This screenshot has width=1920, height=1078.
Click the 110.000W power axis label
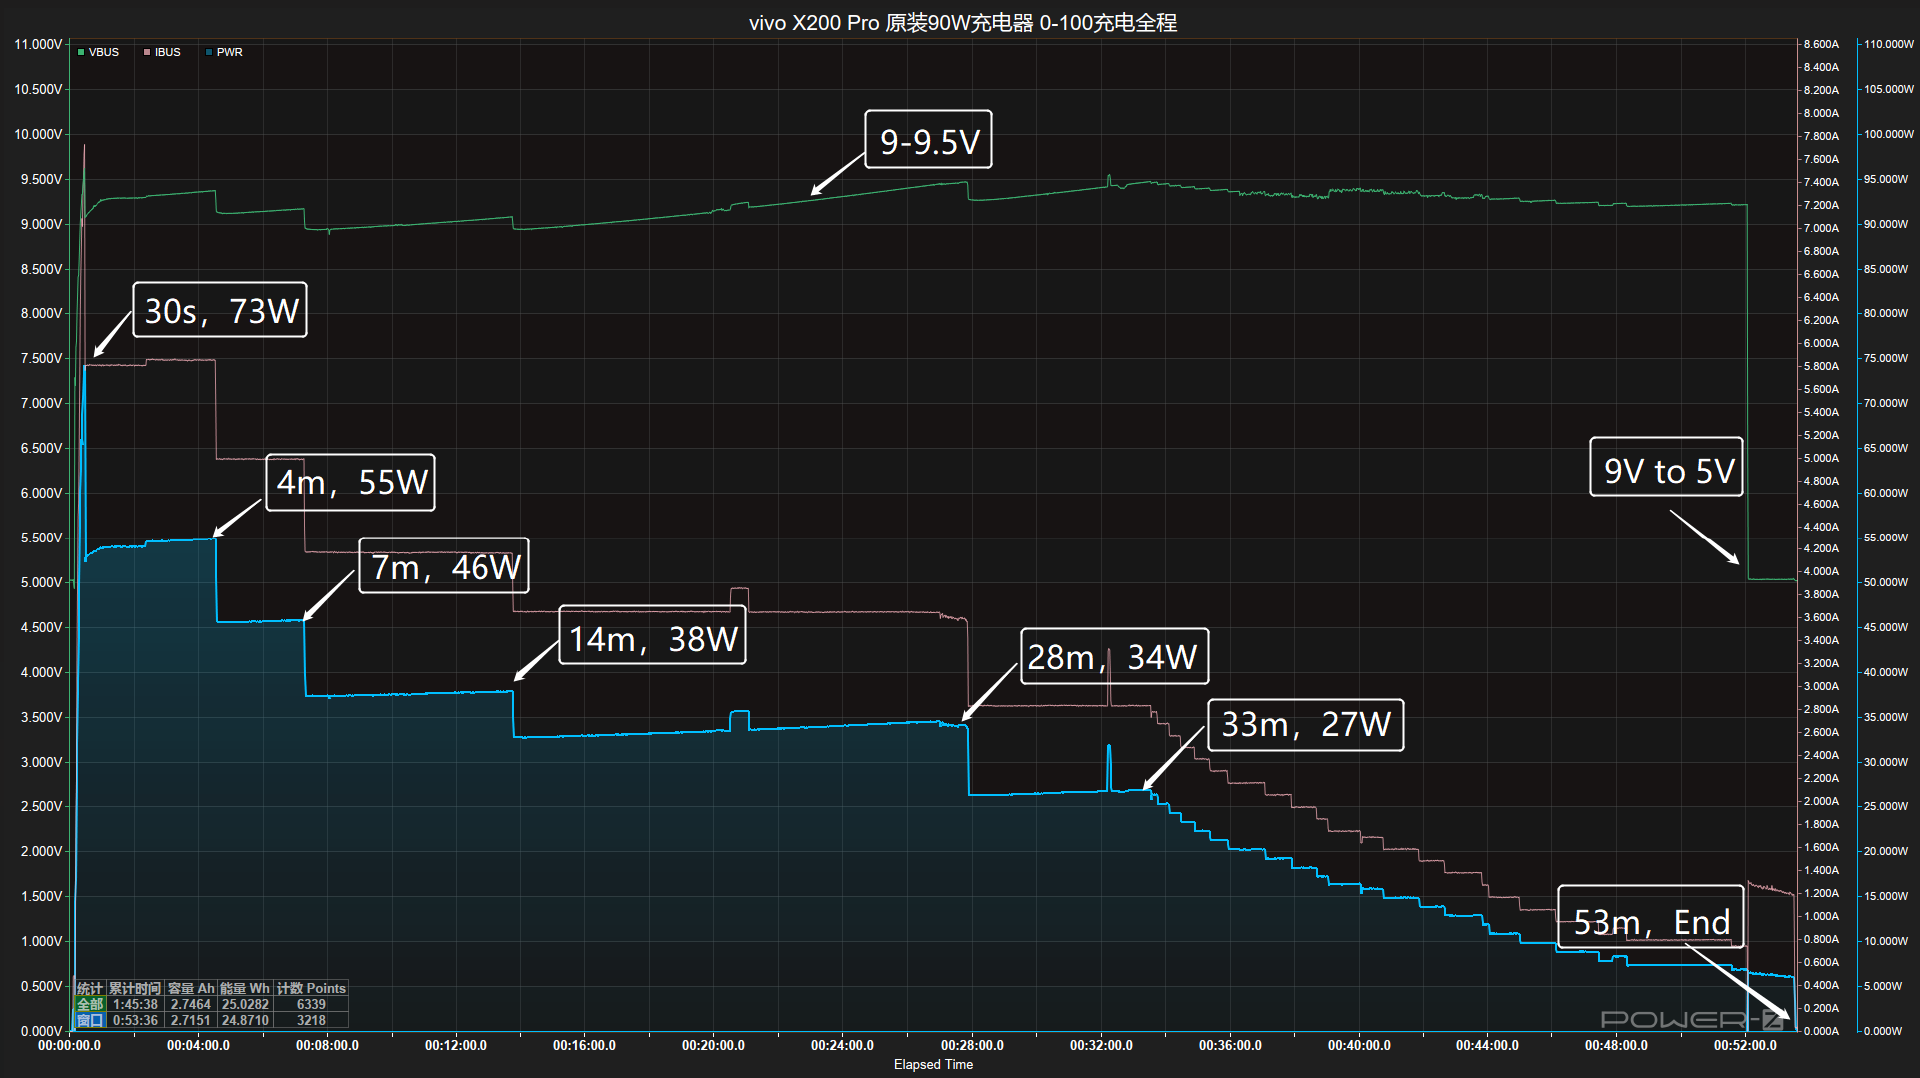coord(1889,44)
